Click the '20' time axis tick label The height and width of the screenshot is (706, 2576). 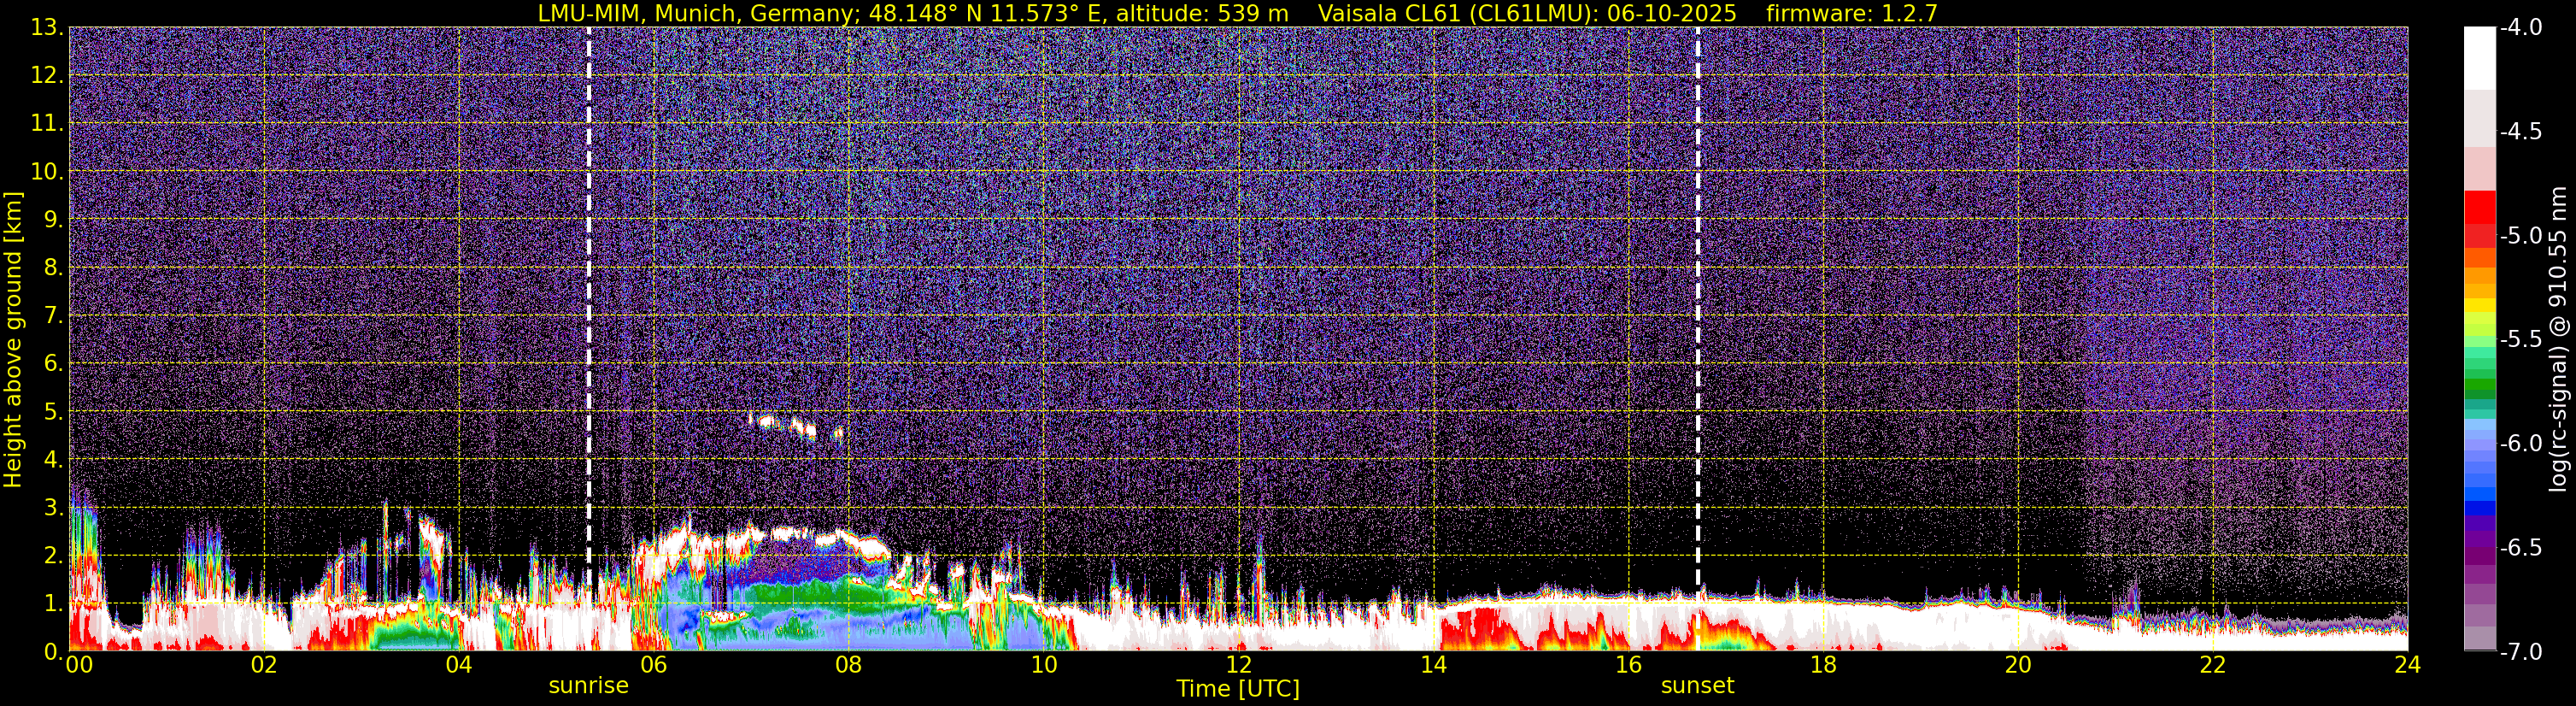[2018, 665]
